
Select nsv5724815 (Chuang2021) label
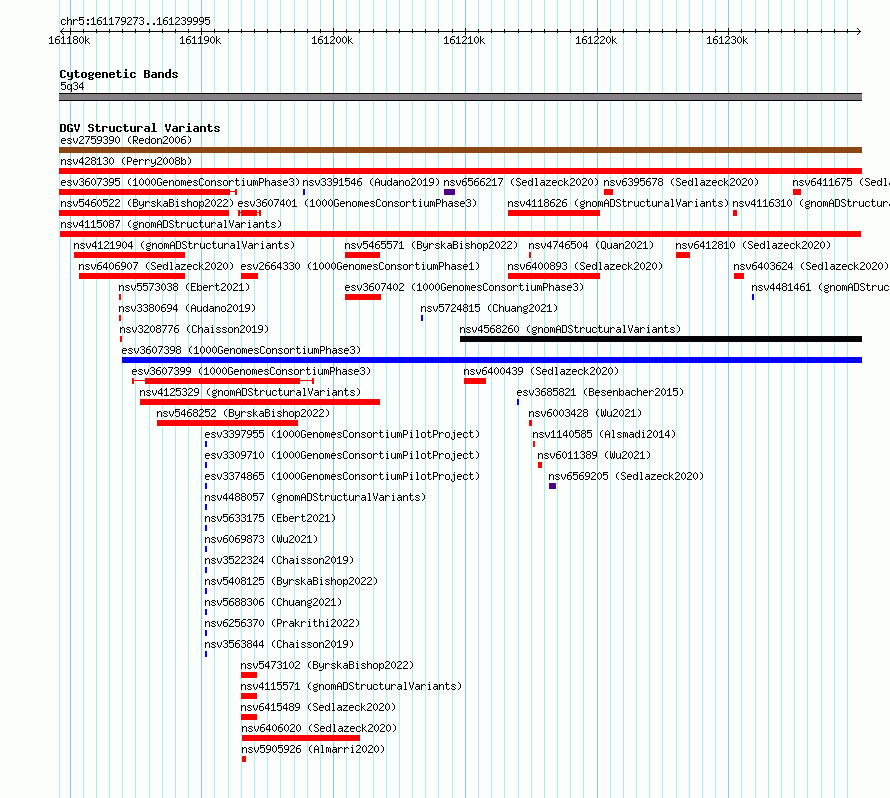point(489,308)
